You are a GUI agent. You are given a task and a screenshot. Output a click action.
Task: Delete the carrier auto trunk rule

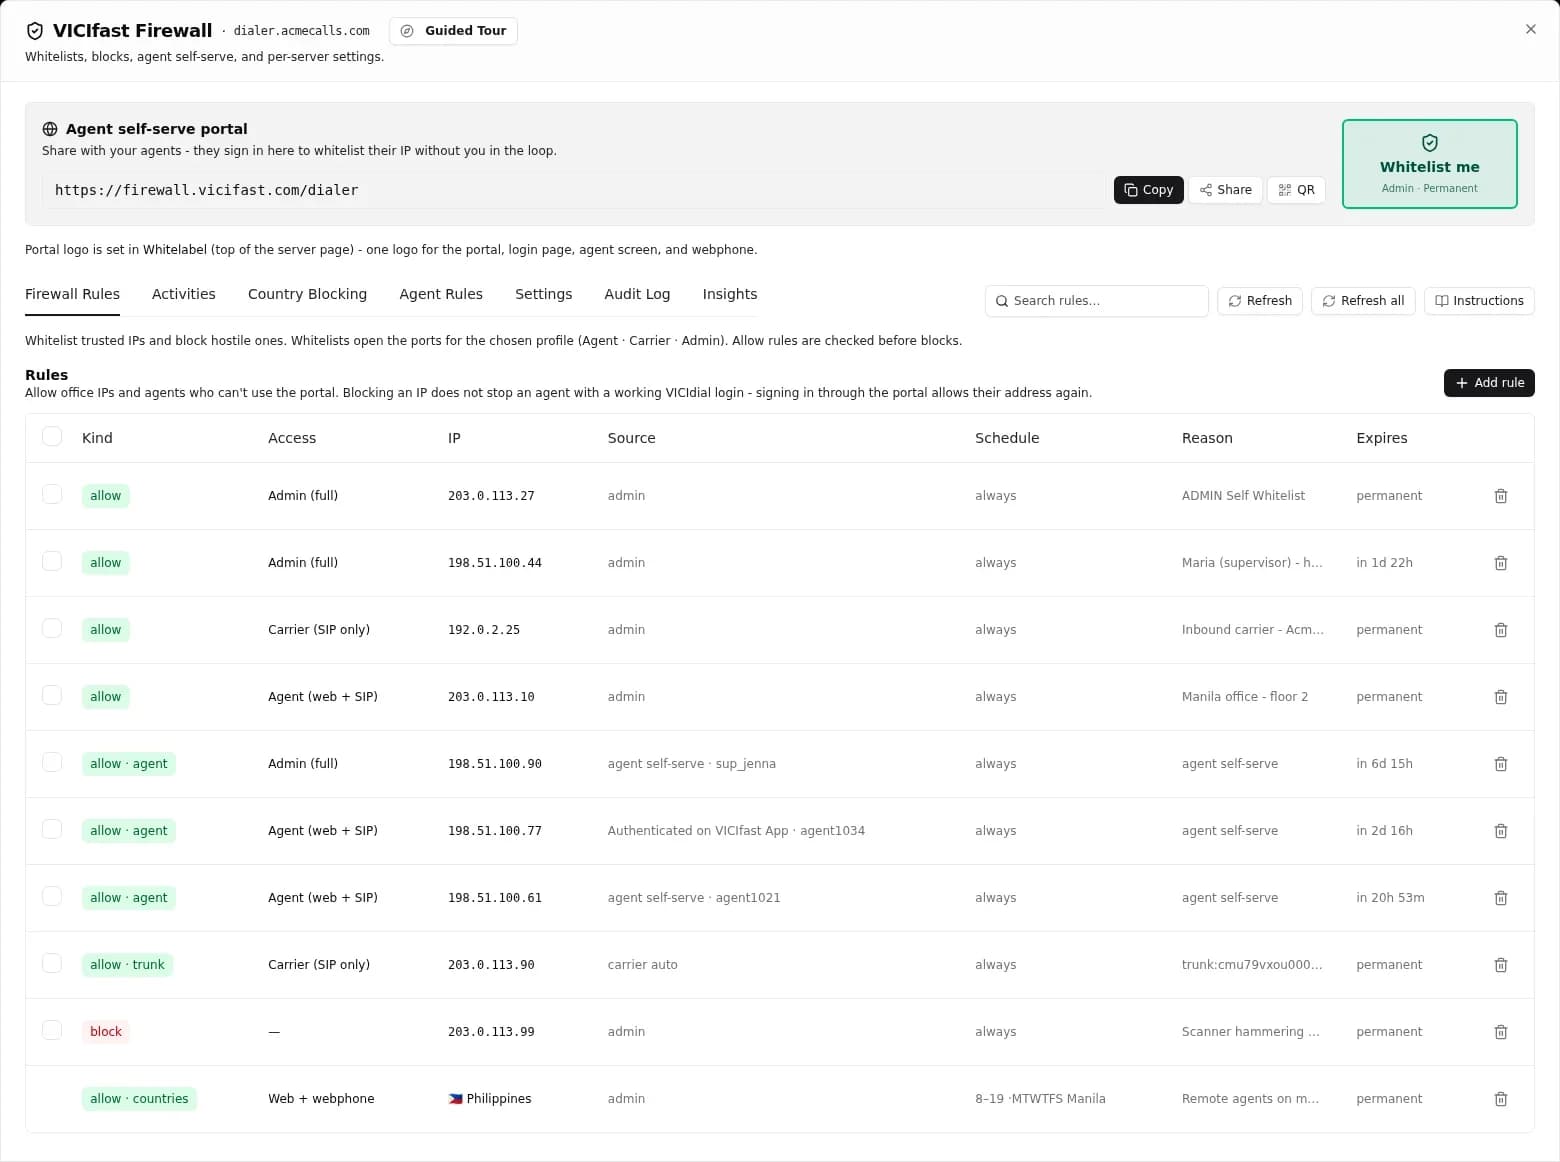(x=1500, y=965)
